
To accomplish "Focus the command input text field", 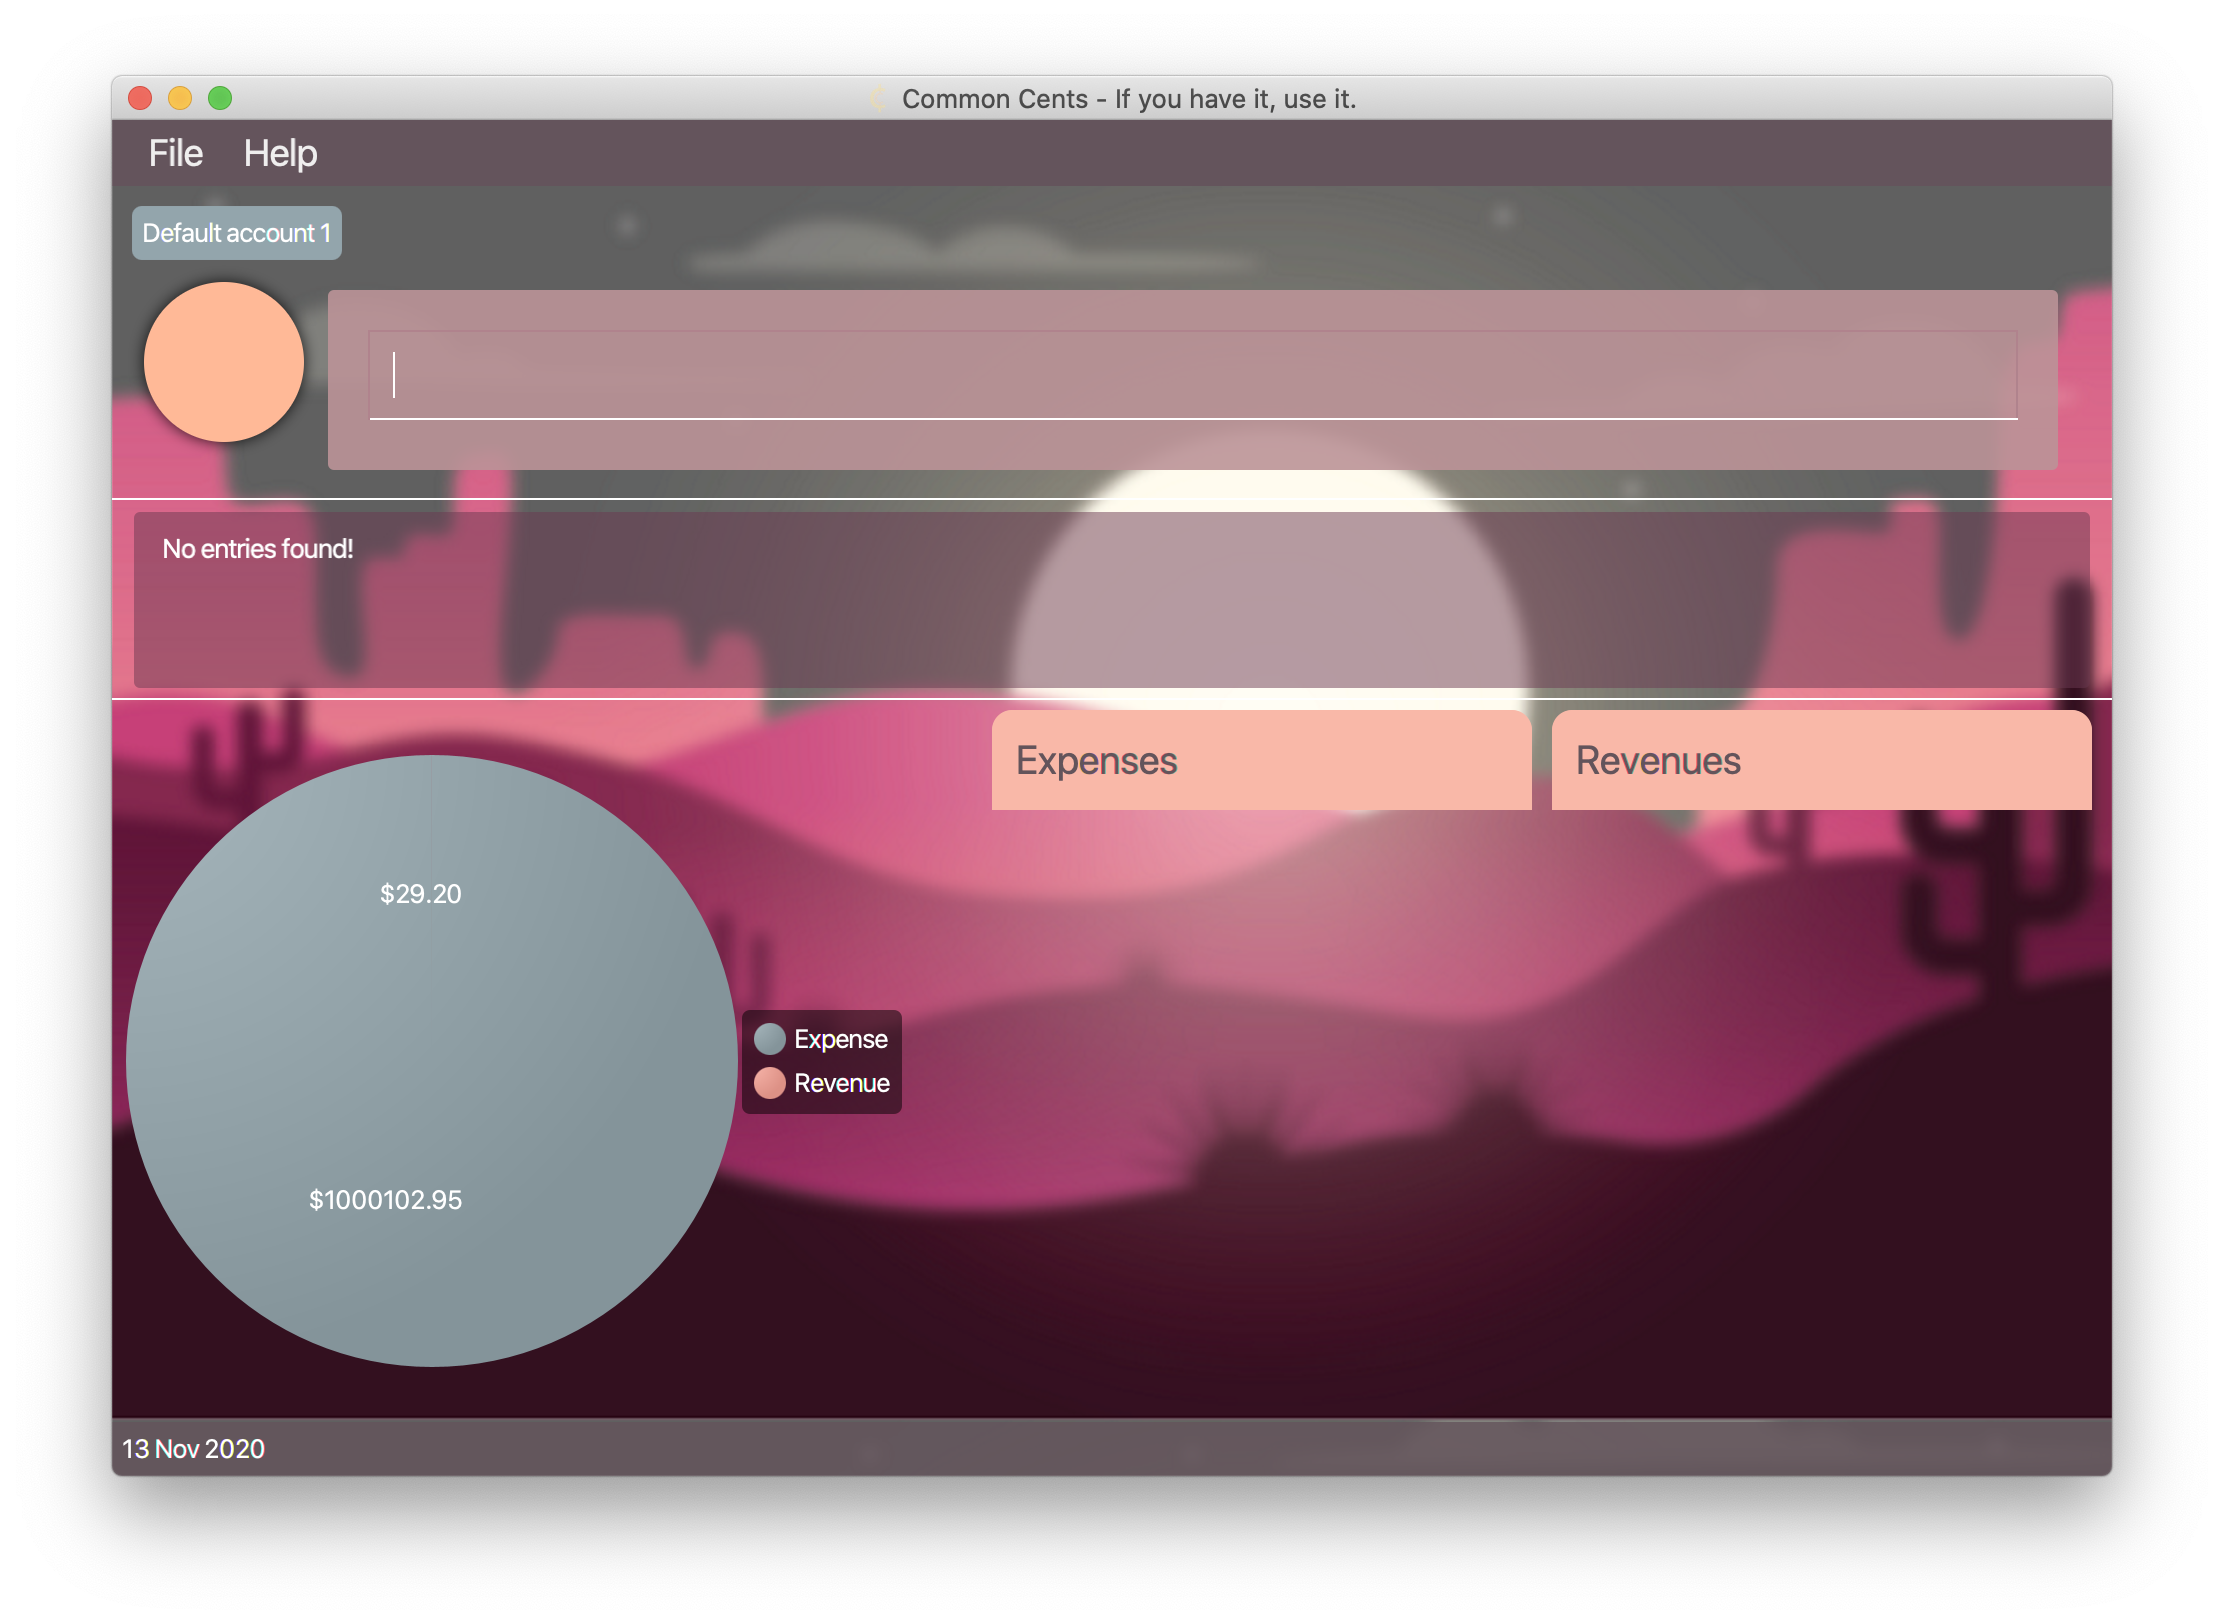I will tap(1192, 376).
